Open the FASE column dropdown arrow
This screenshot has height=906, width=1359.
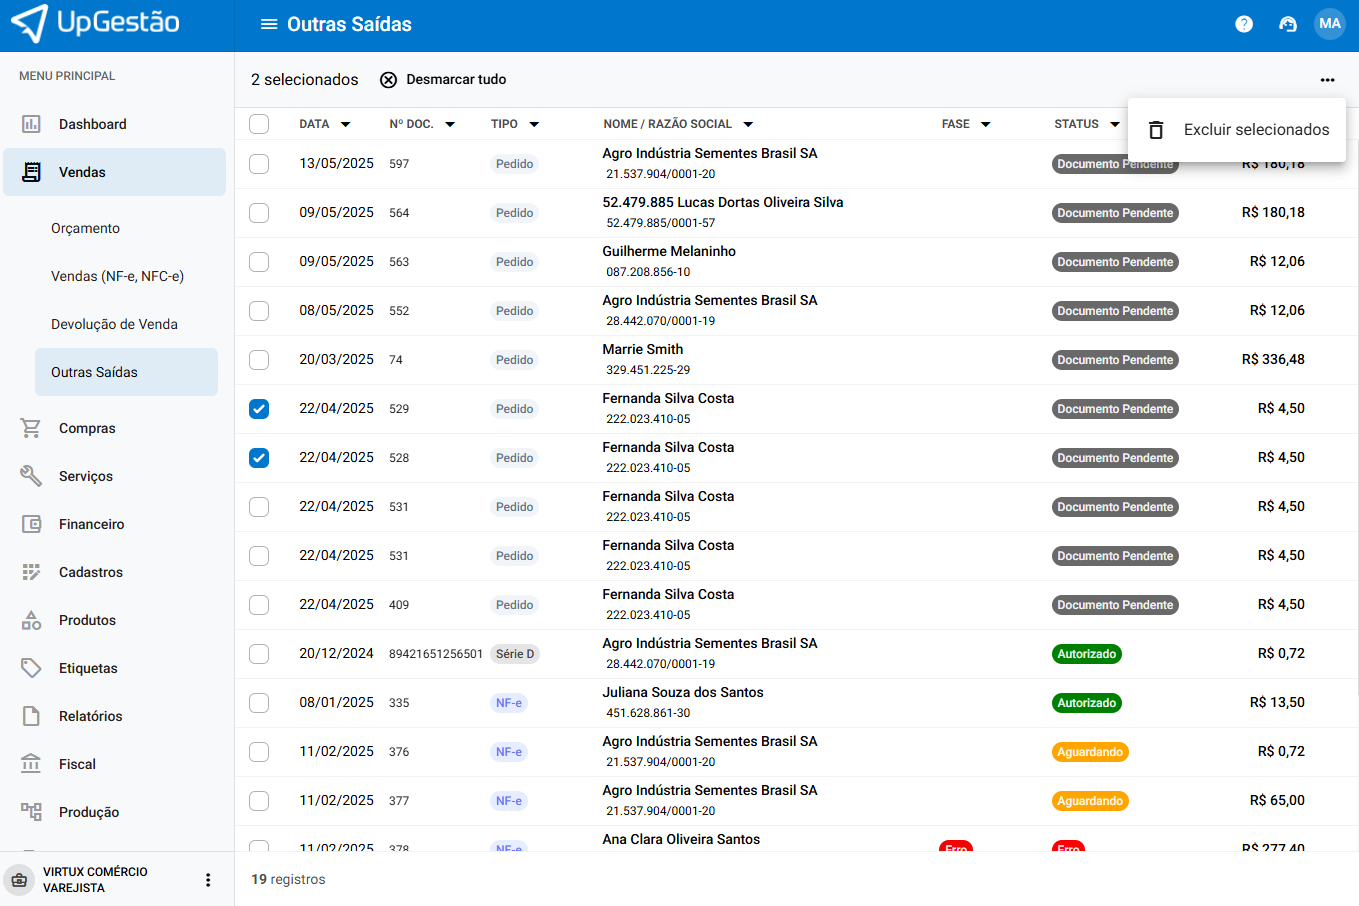tap(985, 125)
